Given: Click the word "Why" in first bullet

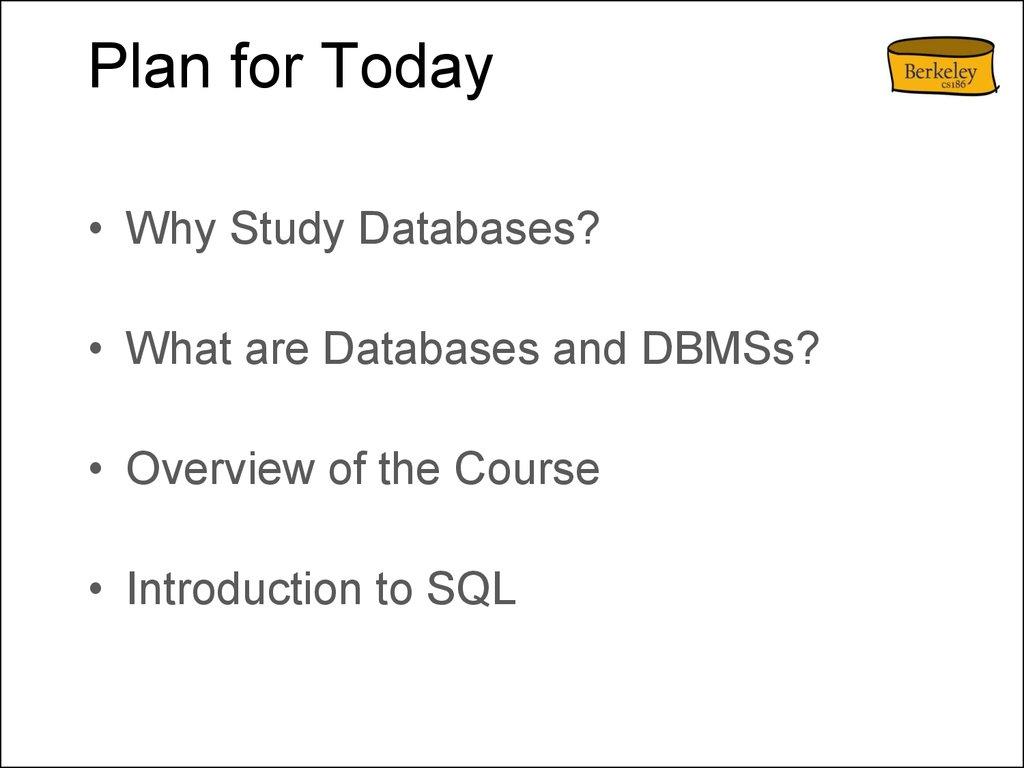Looking at the screenshot, I should [x=170, y=232].
